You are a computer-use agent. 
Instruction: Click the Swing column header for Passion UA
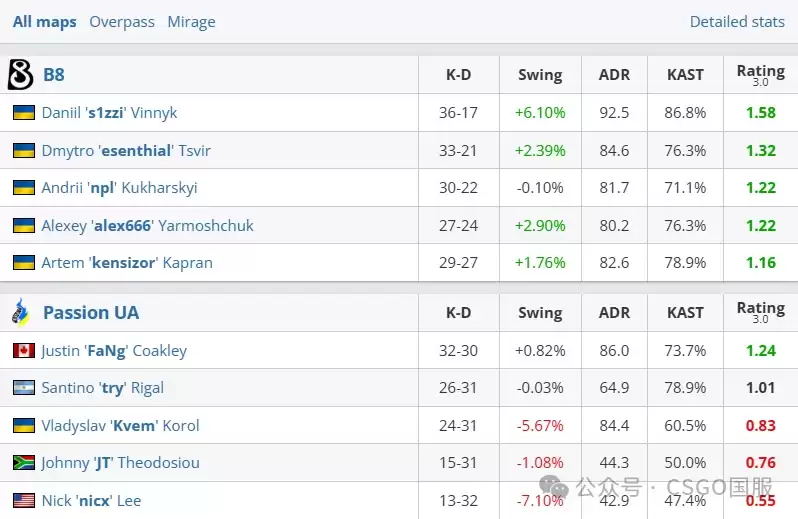[540, 312]
